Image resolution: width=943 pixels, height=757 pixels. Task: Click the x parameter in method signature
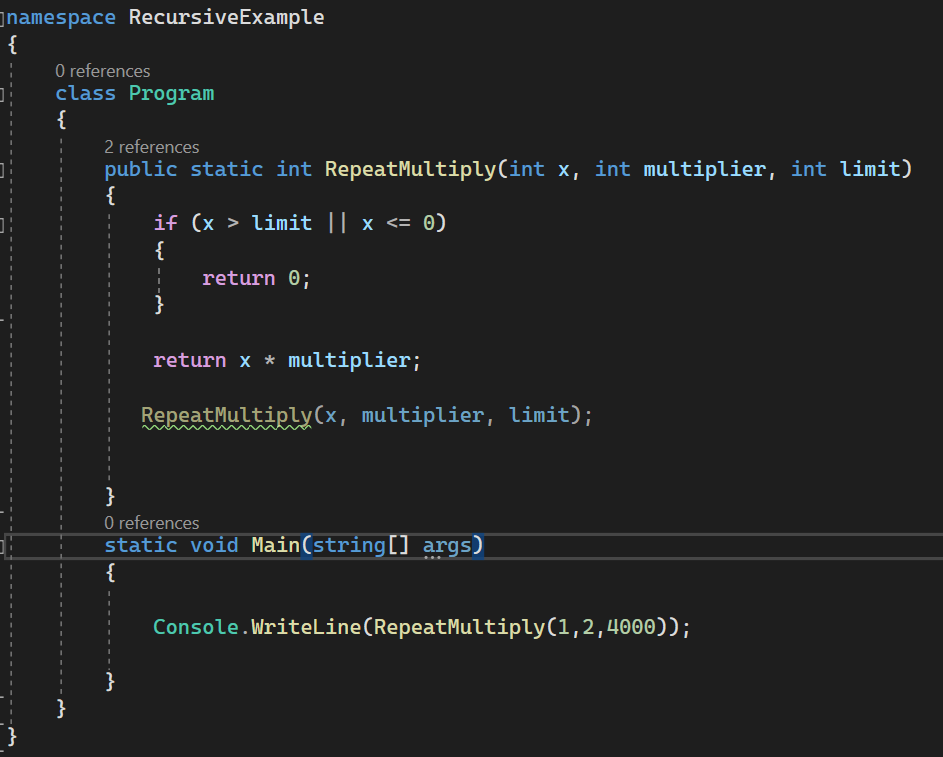tap(563, 170)
